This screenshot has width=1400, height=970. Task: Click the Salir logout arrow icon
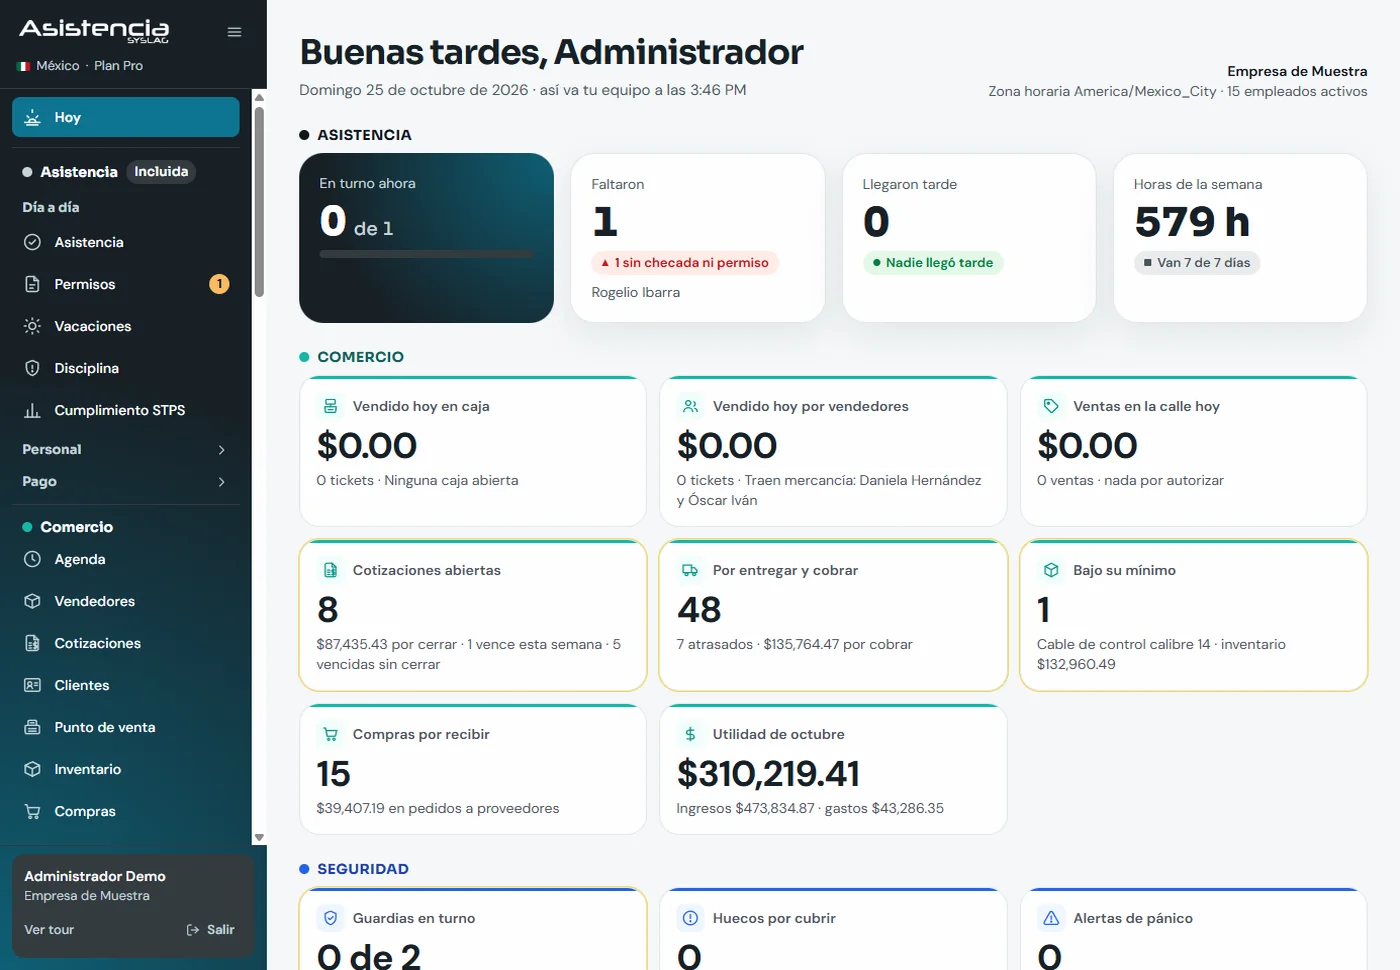point(193,930)
